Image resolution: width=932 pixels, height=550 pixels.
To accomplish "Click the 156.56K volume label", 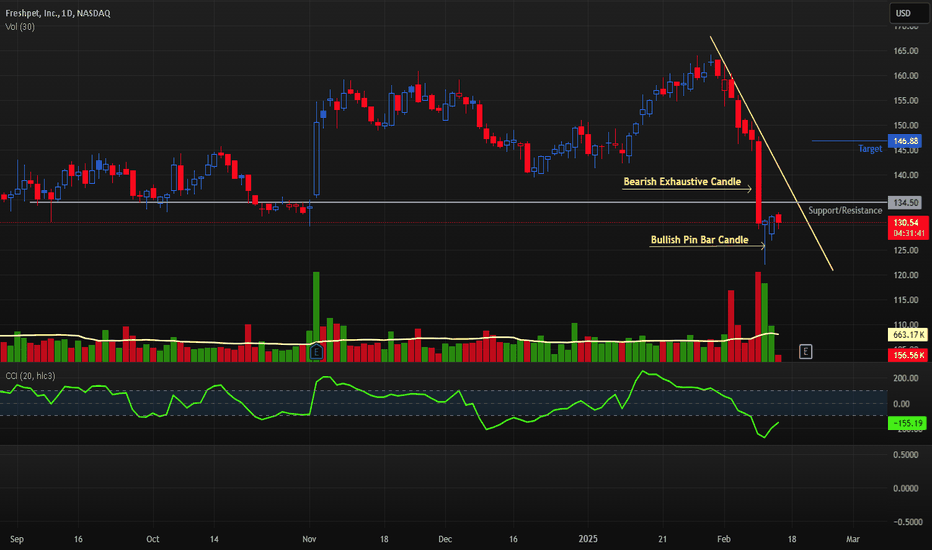I will point(908,355).
